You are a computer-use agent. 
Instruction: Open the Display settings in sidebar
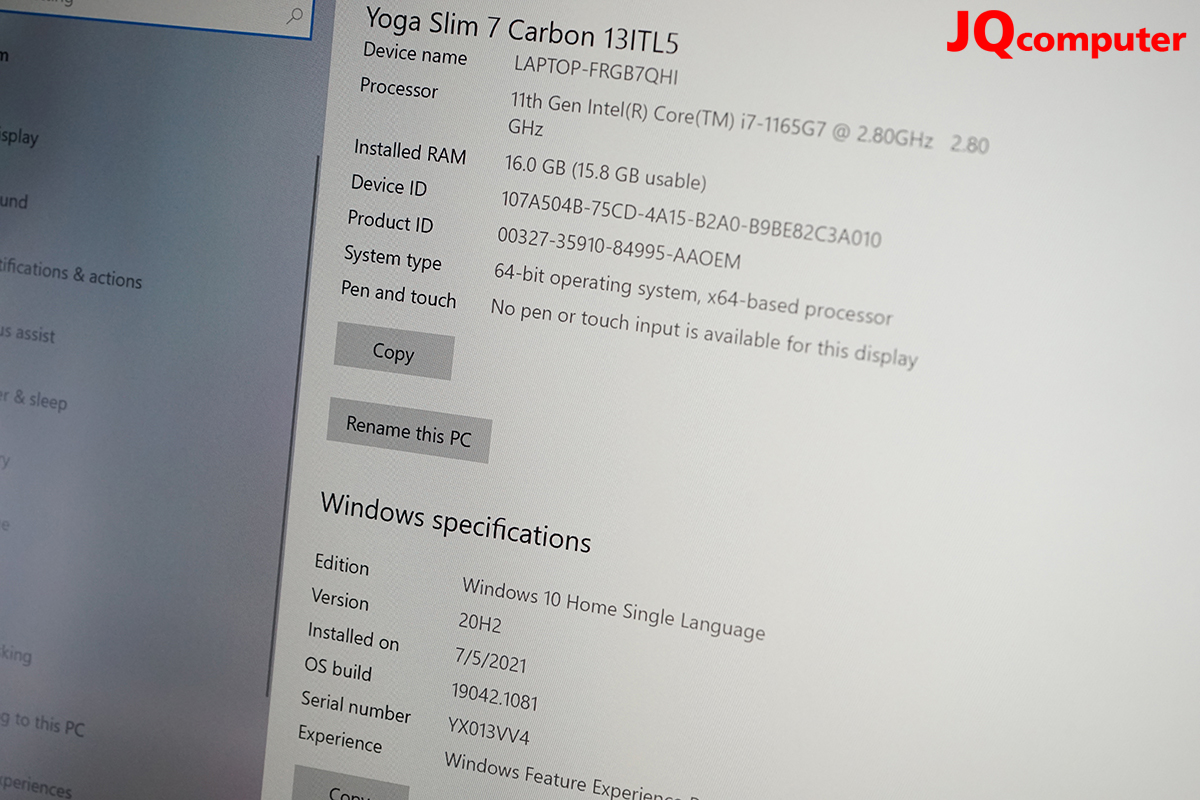[18, 136]
